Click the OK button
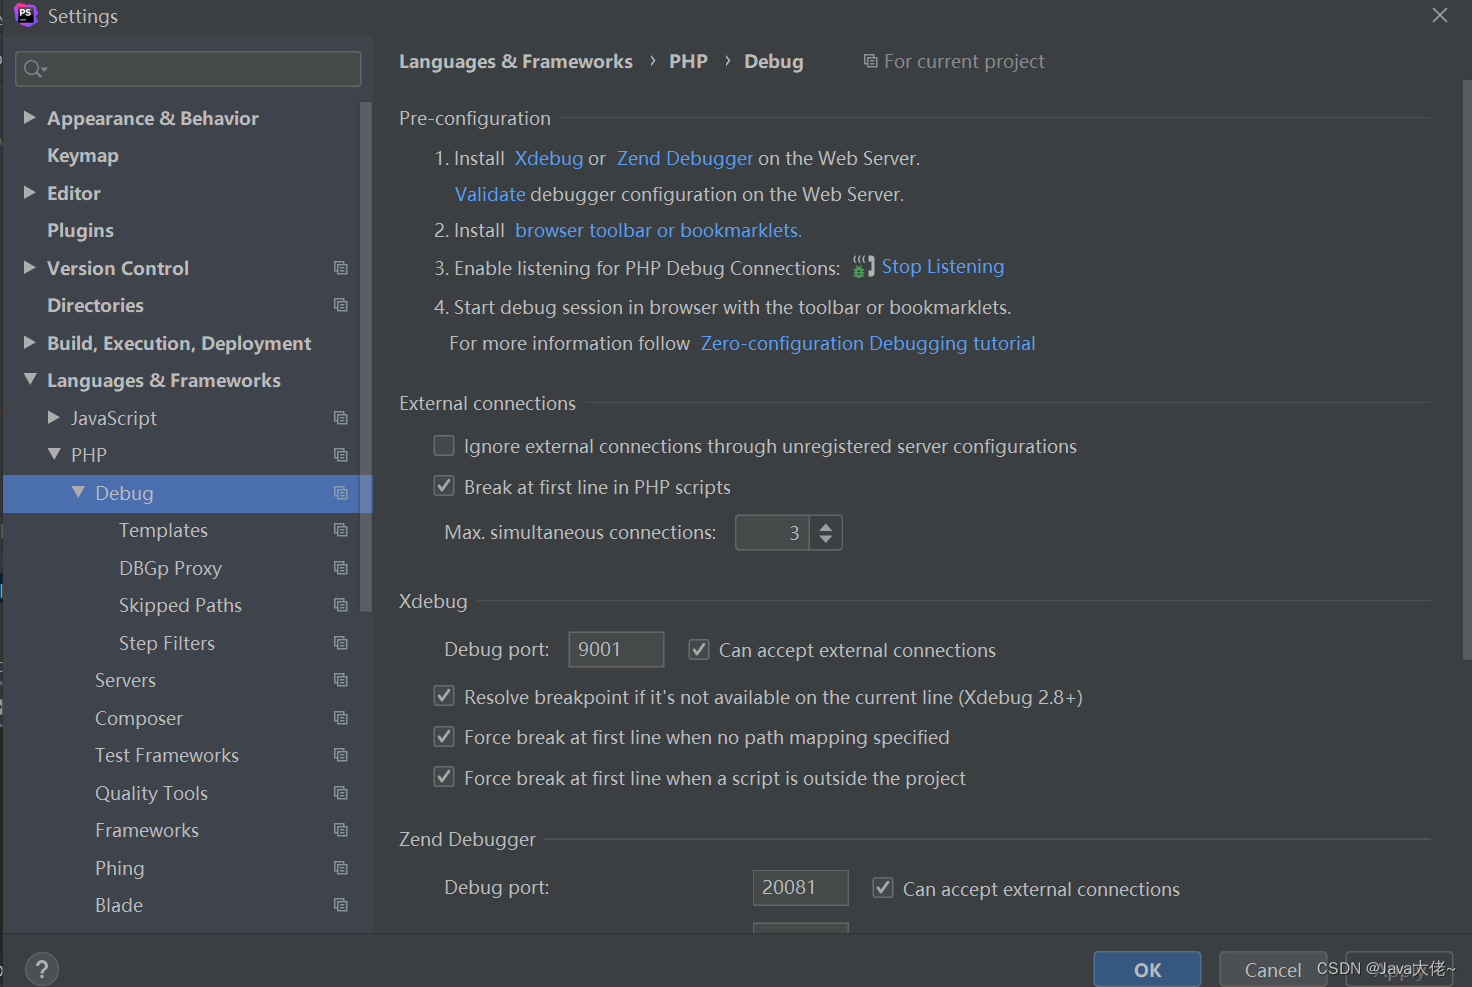Image resolution: width=1472 pixels, height=987 pixels. pyautogui.click(x=1146, y=969)
